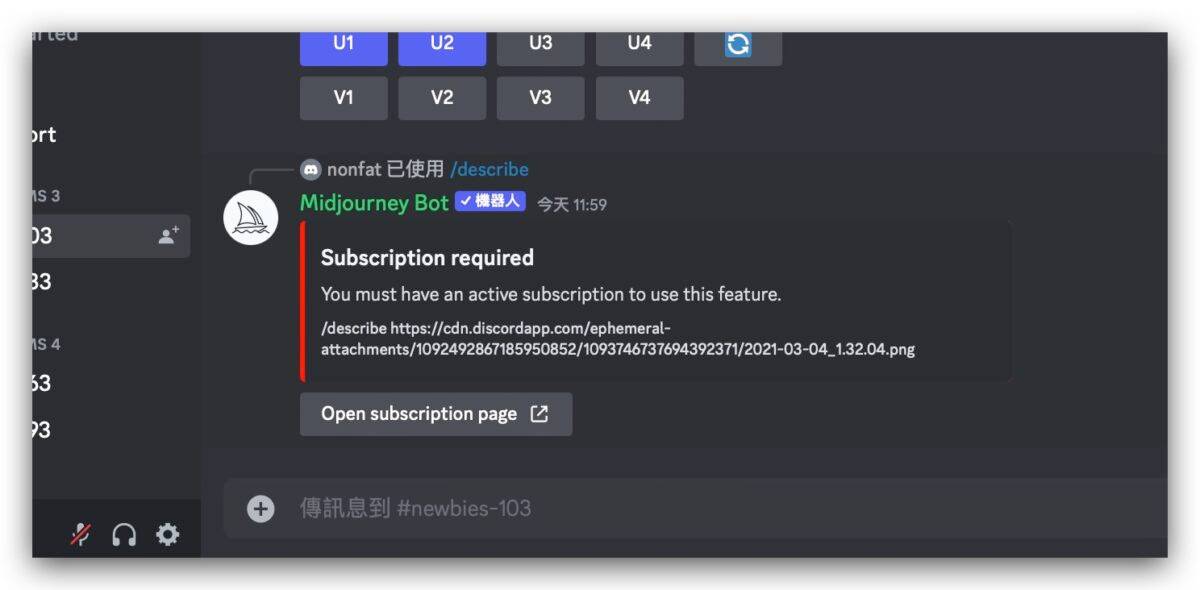This screenshot has width=1200, height=590.
Task: Click the V2 variation button
Action: 442,98
